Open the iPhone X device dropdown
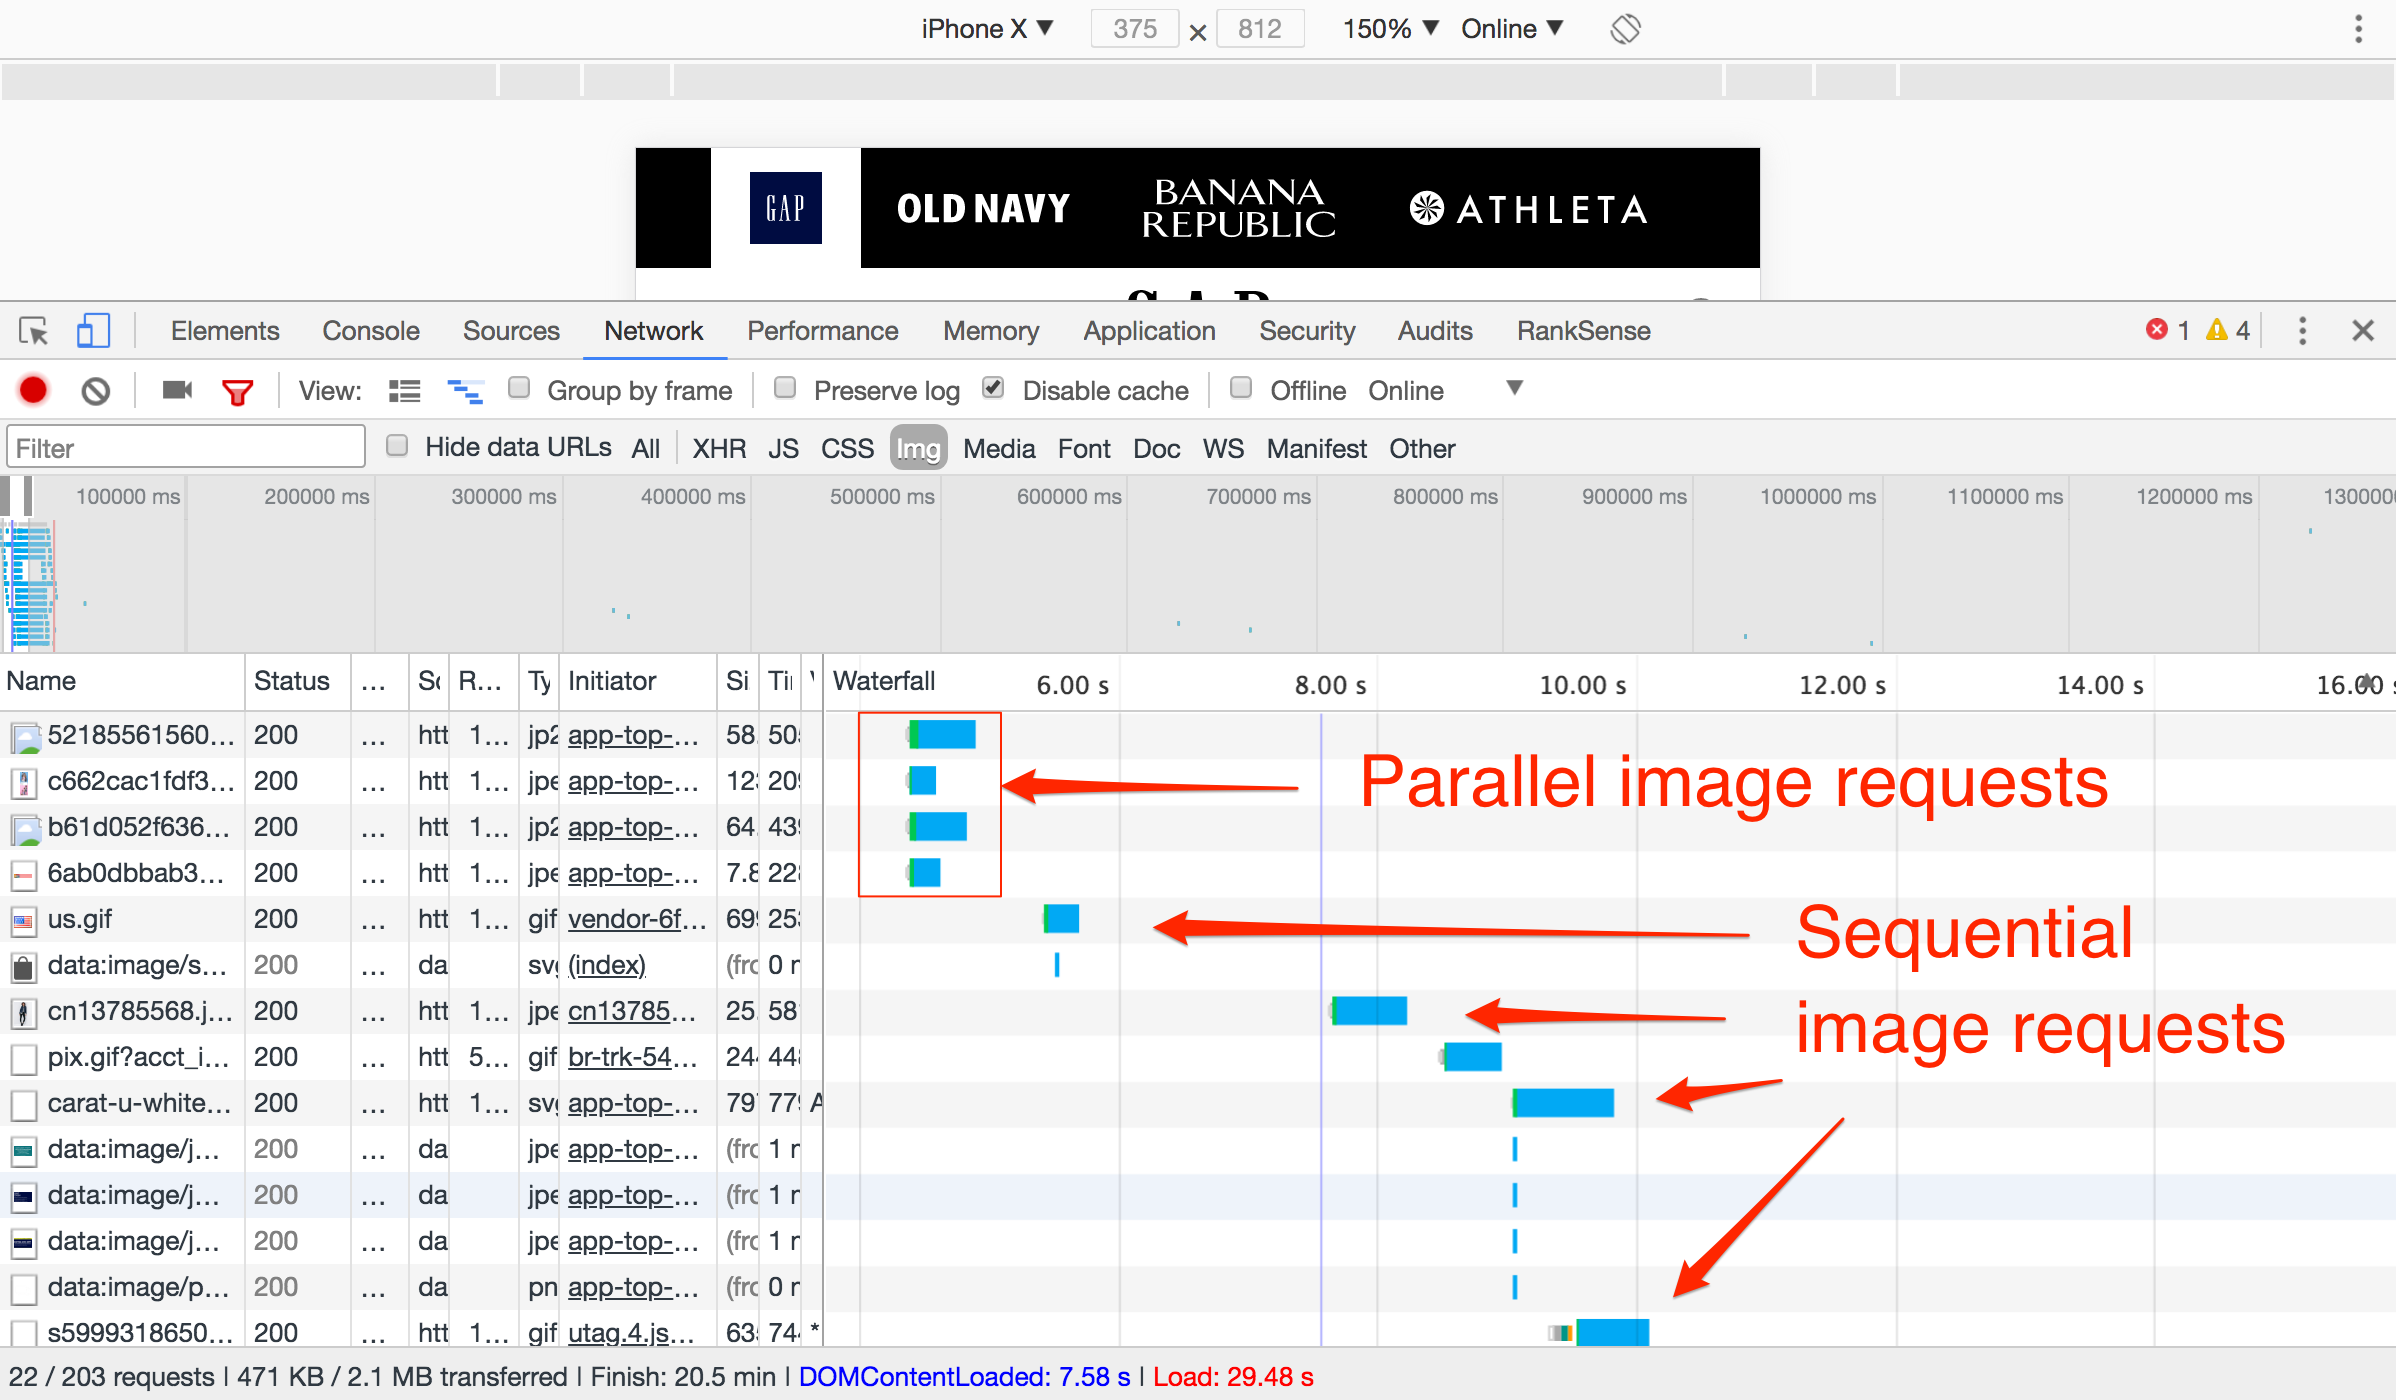The height and width of the screenshot is (1400, 2396). 987,29
